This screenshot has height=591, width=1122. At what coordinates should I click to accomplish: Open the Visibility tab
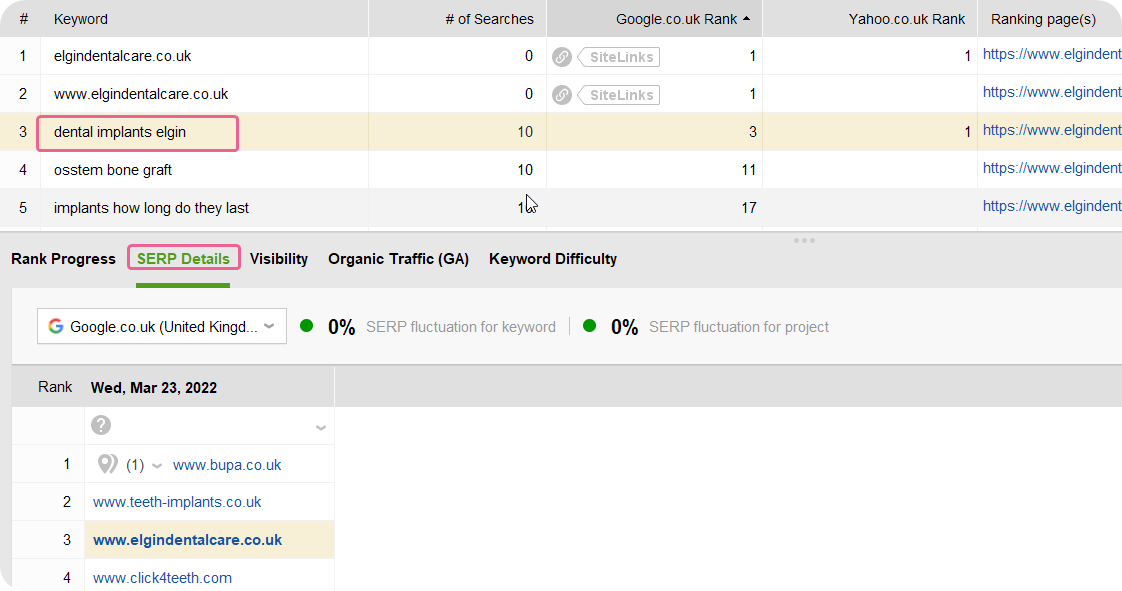(278, 259)
